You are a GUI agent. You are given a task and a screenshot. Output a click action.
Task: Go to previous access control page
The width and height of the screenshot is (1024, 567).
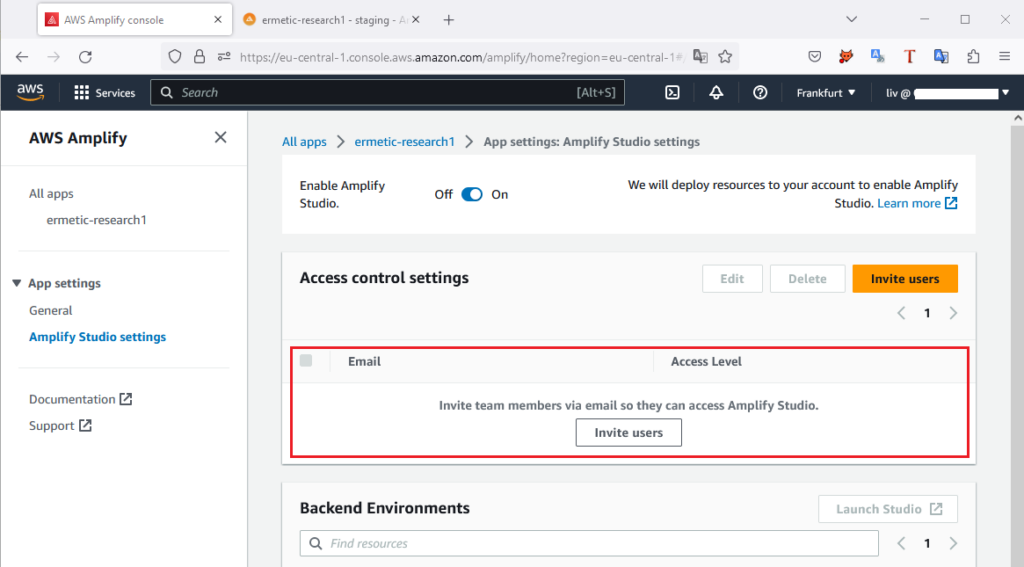[901, 313]
